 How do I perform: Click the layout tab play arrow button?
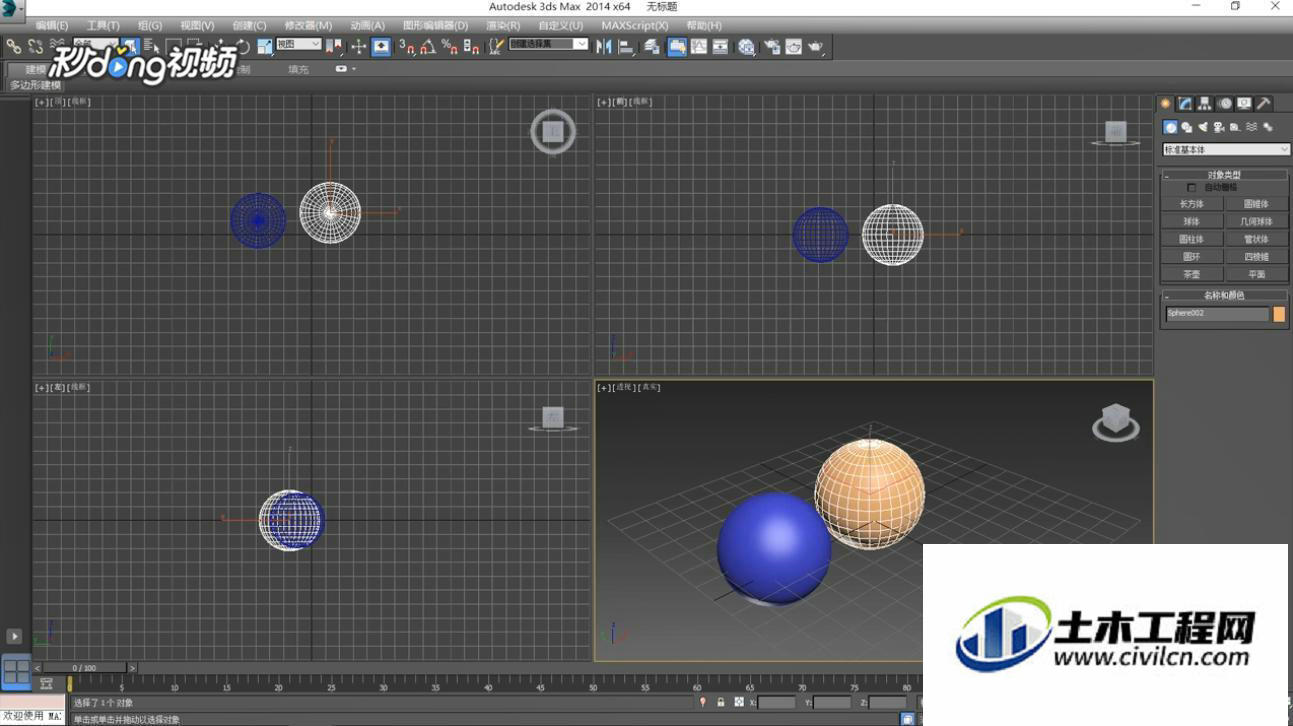(14, 636)
